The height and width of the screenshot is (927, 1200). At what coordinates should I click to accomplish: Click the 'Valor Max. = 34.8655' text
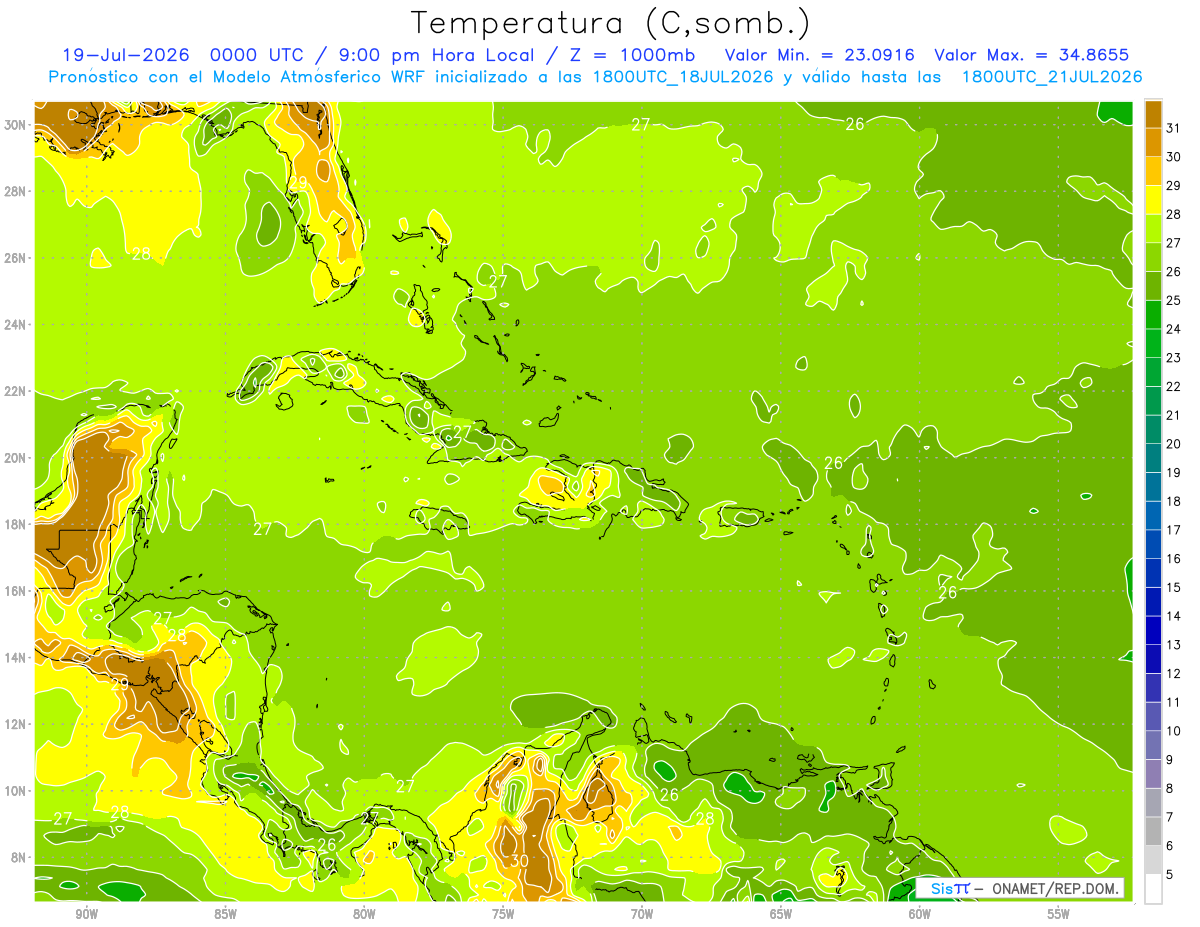point(1031,55)
